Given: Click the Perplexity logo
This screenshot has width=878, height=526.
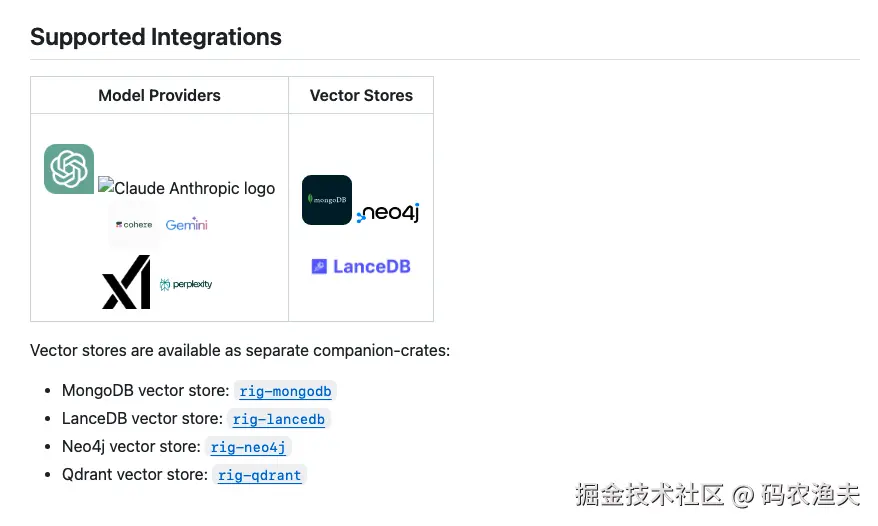Looking at the screenshot, I should coord(186,284).
